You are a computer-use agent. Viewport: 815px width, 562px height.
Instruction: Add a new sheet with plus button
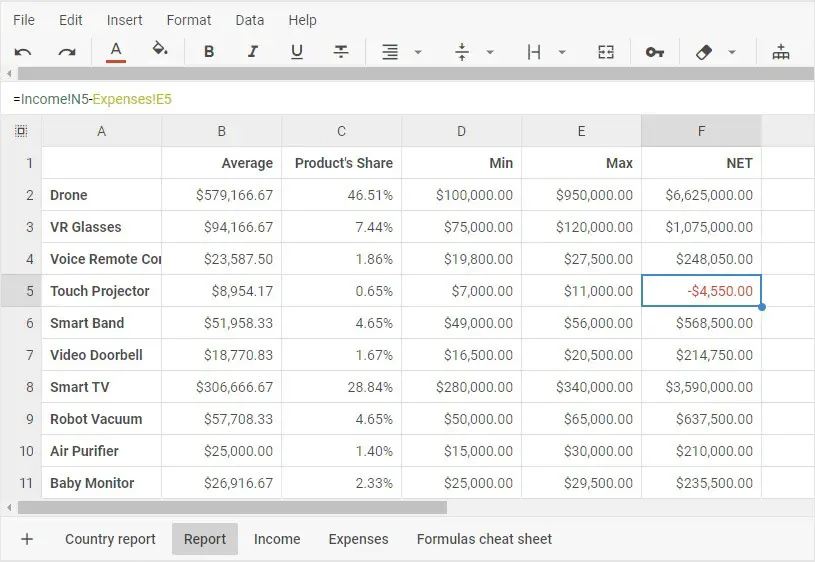coord(27,539)
